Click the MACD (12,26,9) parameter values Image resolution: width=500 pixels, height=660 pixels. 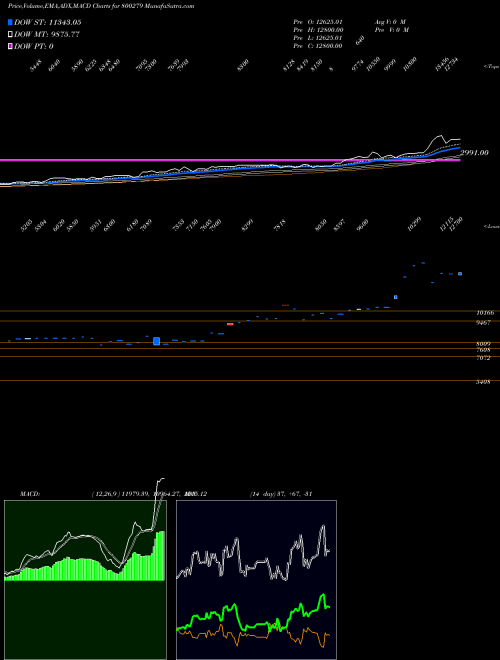149,494
